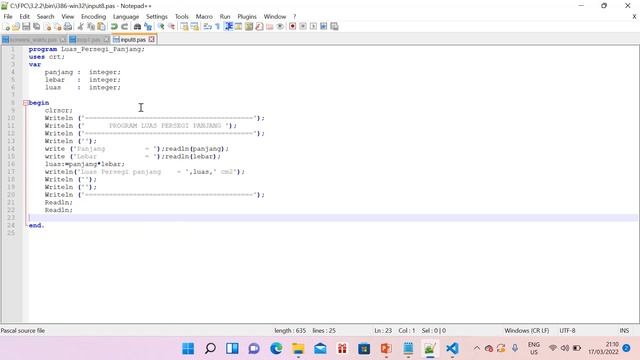Click the Paste clipboard icon
Screen dimensions: 640x360
(101, 27)
